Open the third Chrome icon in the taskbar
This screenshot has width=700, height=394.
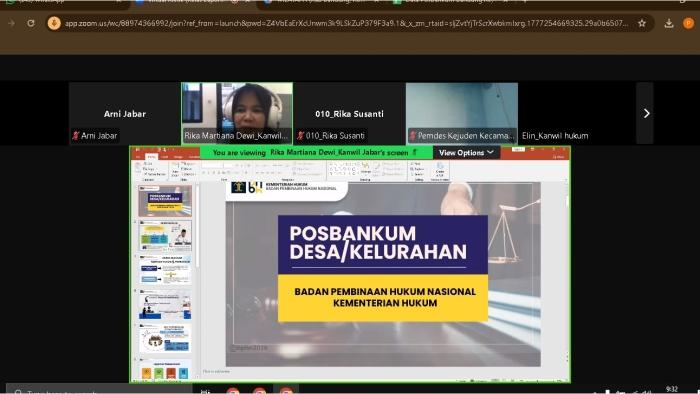[x=286, y=391]
